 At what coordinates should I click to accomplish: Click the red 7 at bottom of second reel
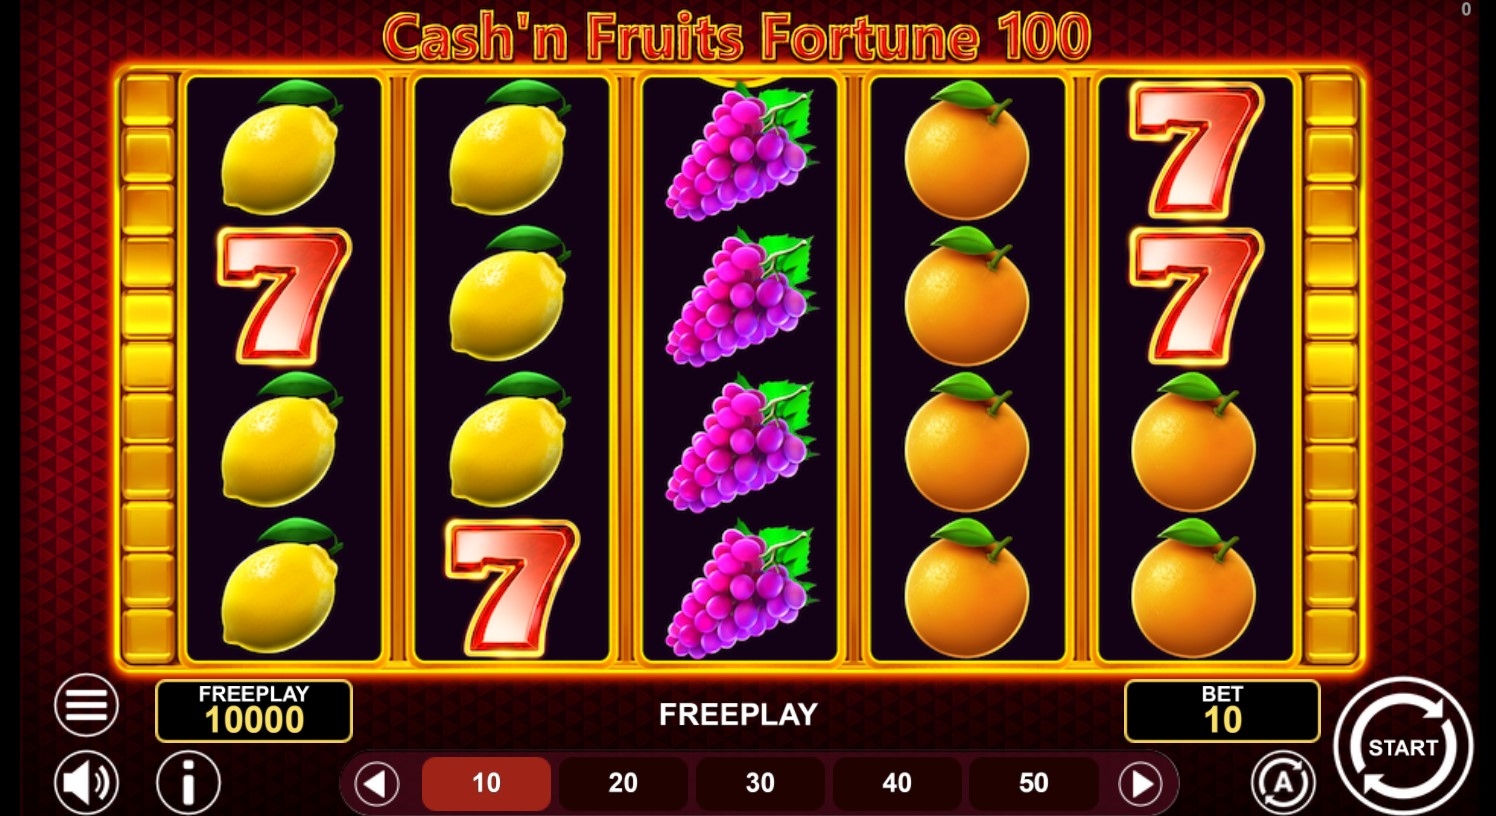(512, 588)
